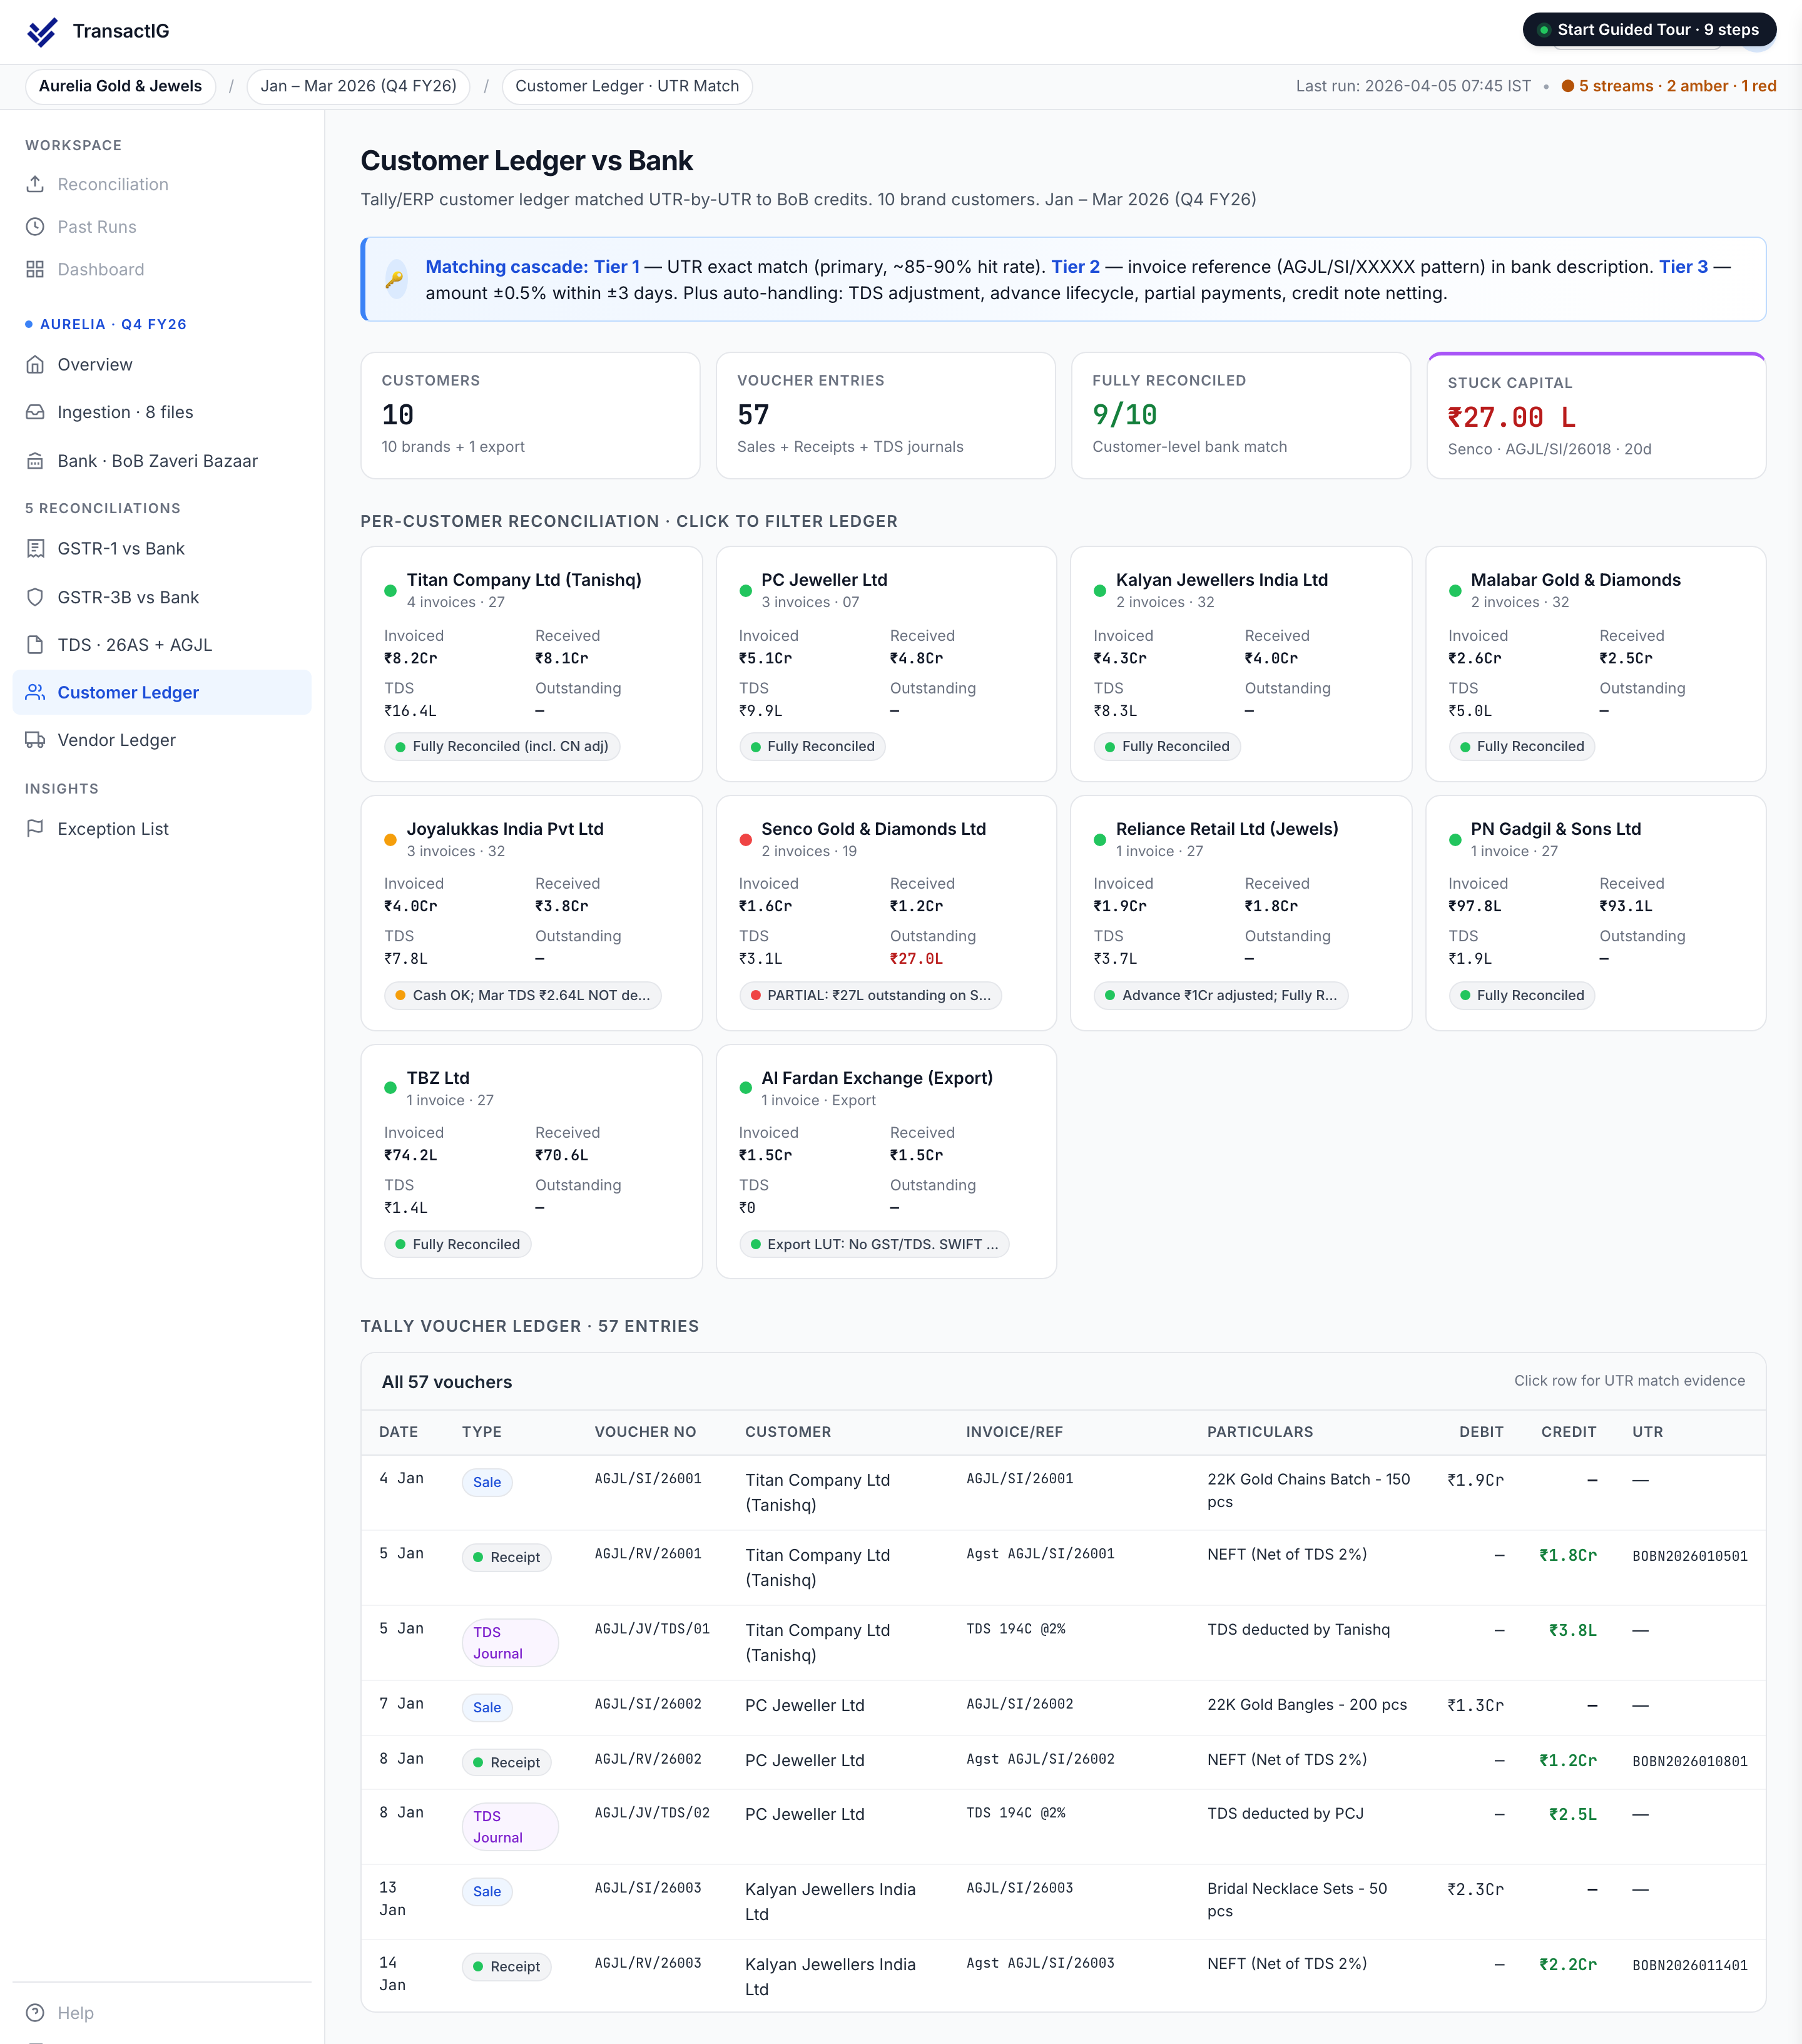
Task: Click the Voucher Entries 57 card
Action: pyautogui.click(x=886, y=415)
